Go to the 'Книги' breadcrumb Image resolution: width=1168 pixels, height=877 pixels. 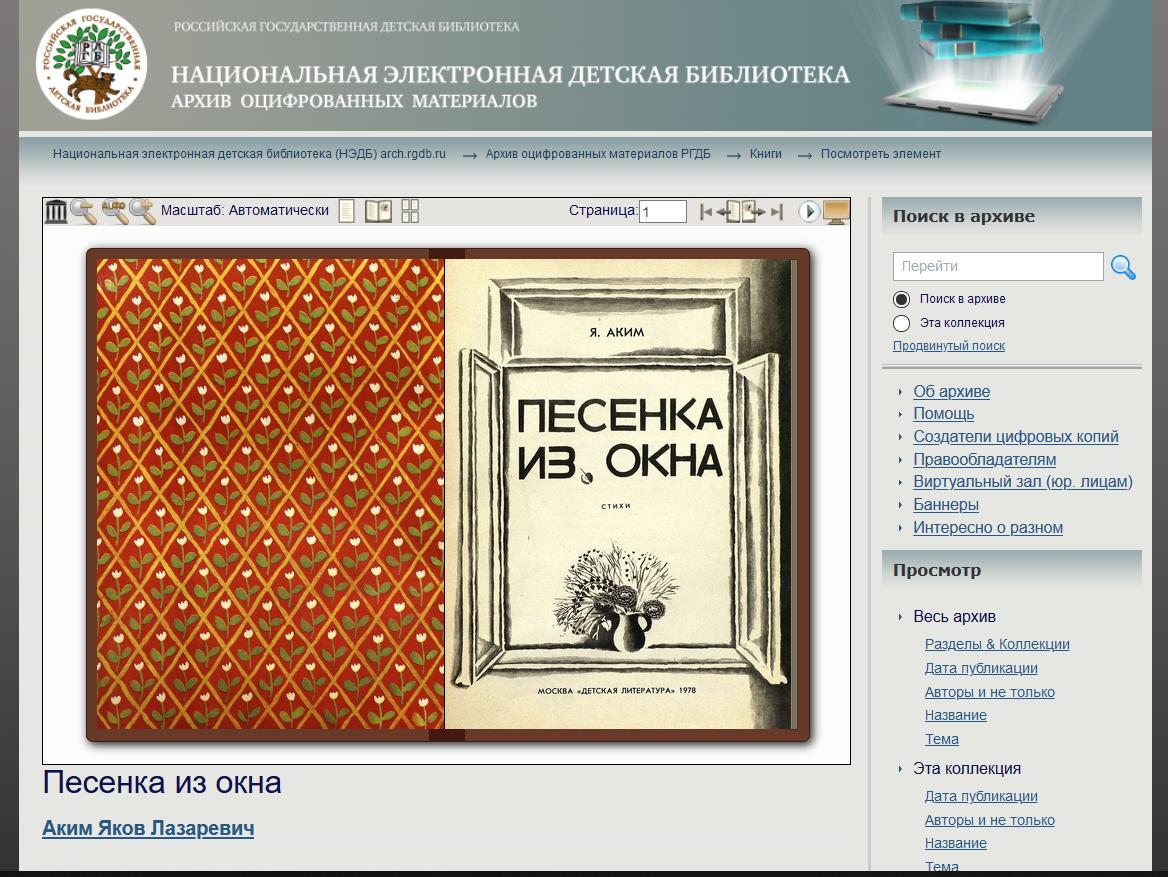pos(765,153)
